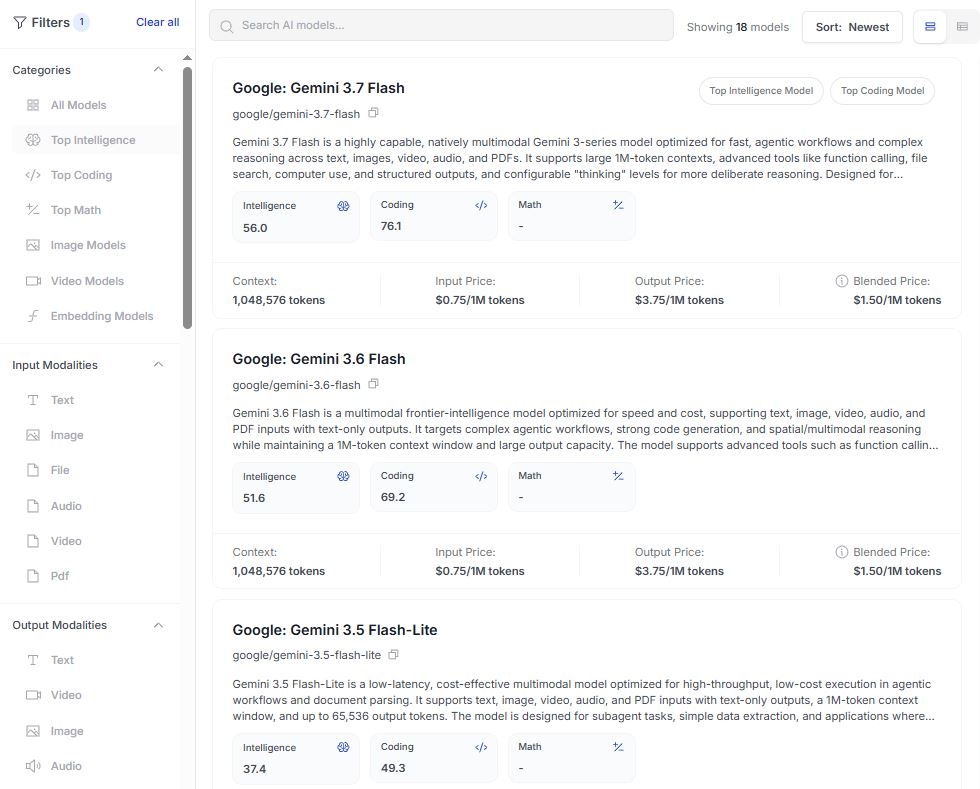
Task: Click the Clear all link
Action: tap(158, 22)
